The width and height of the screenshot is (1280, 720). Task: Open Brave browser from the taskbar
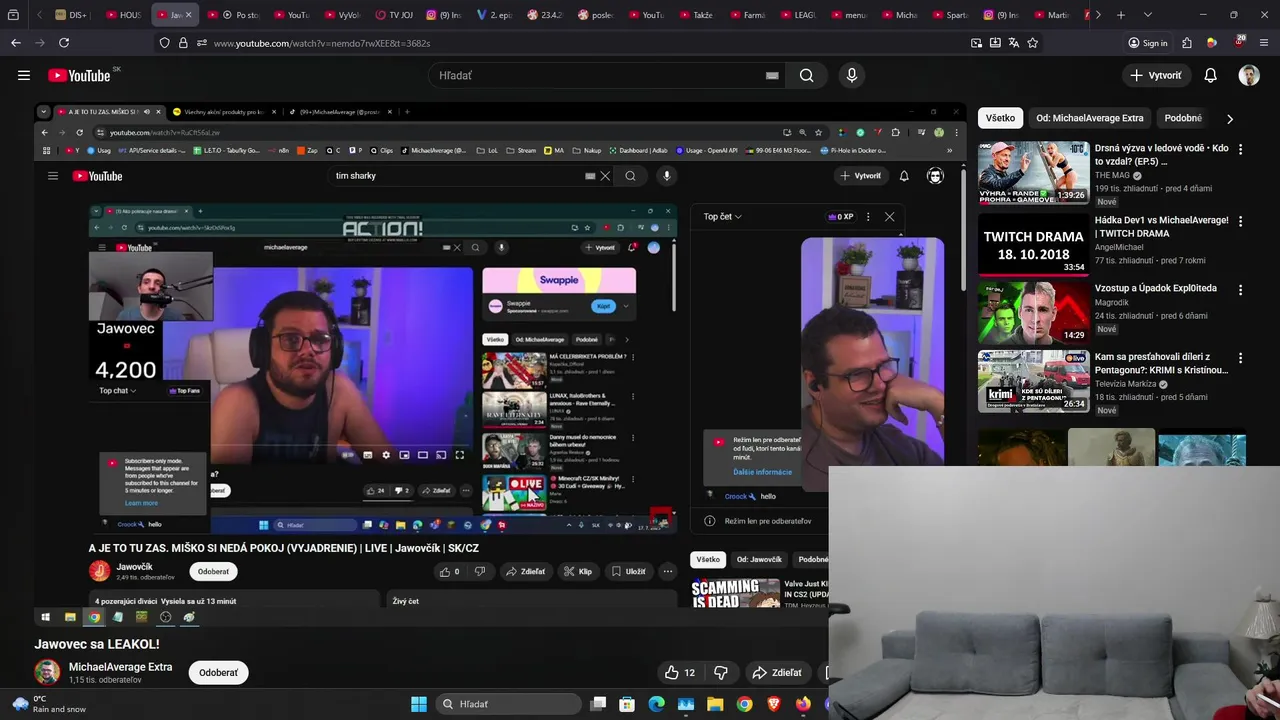click(774, 704)
